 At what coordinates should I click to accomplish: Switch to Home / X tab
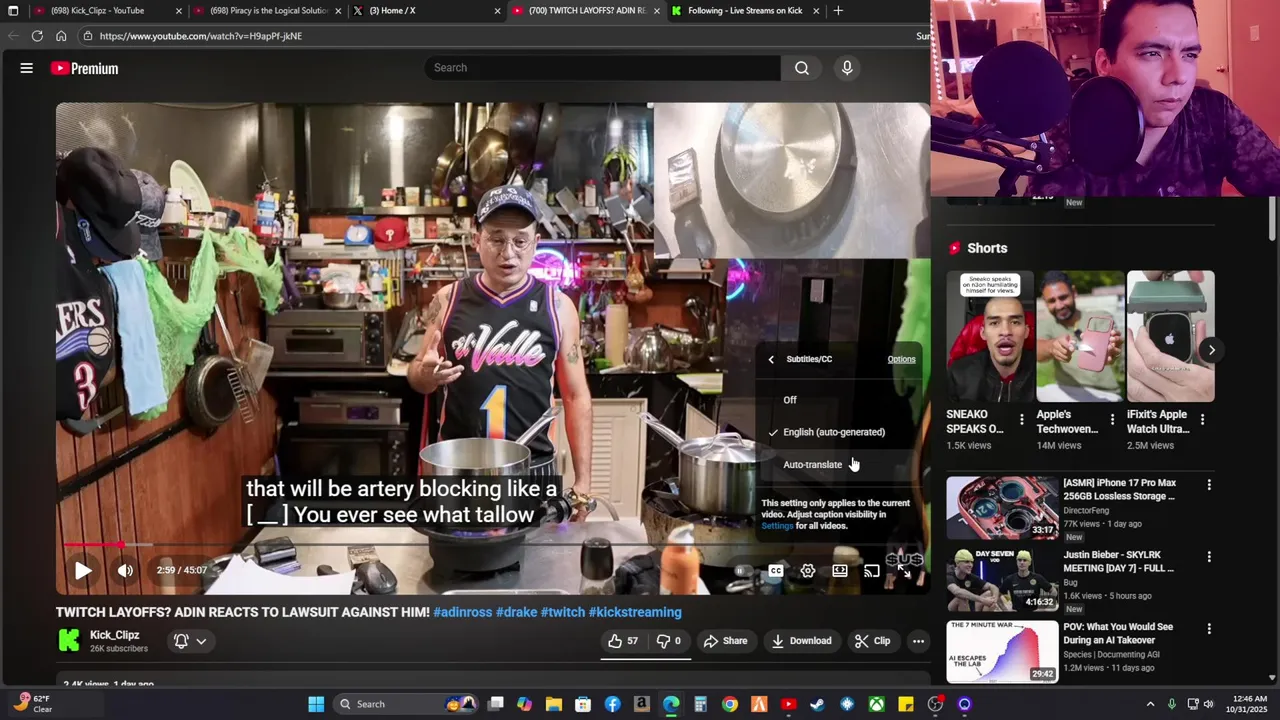click(x=426, y=11)
